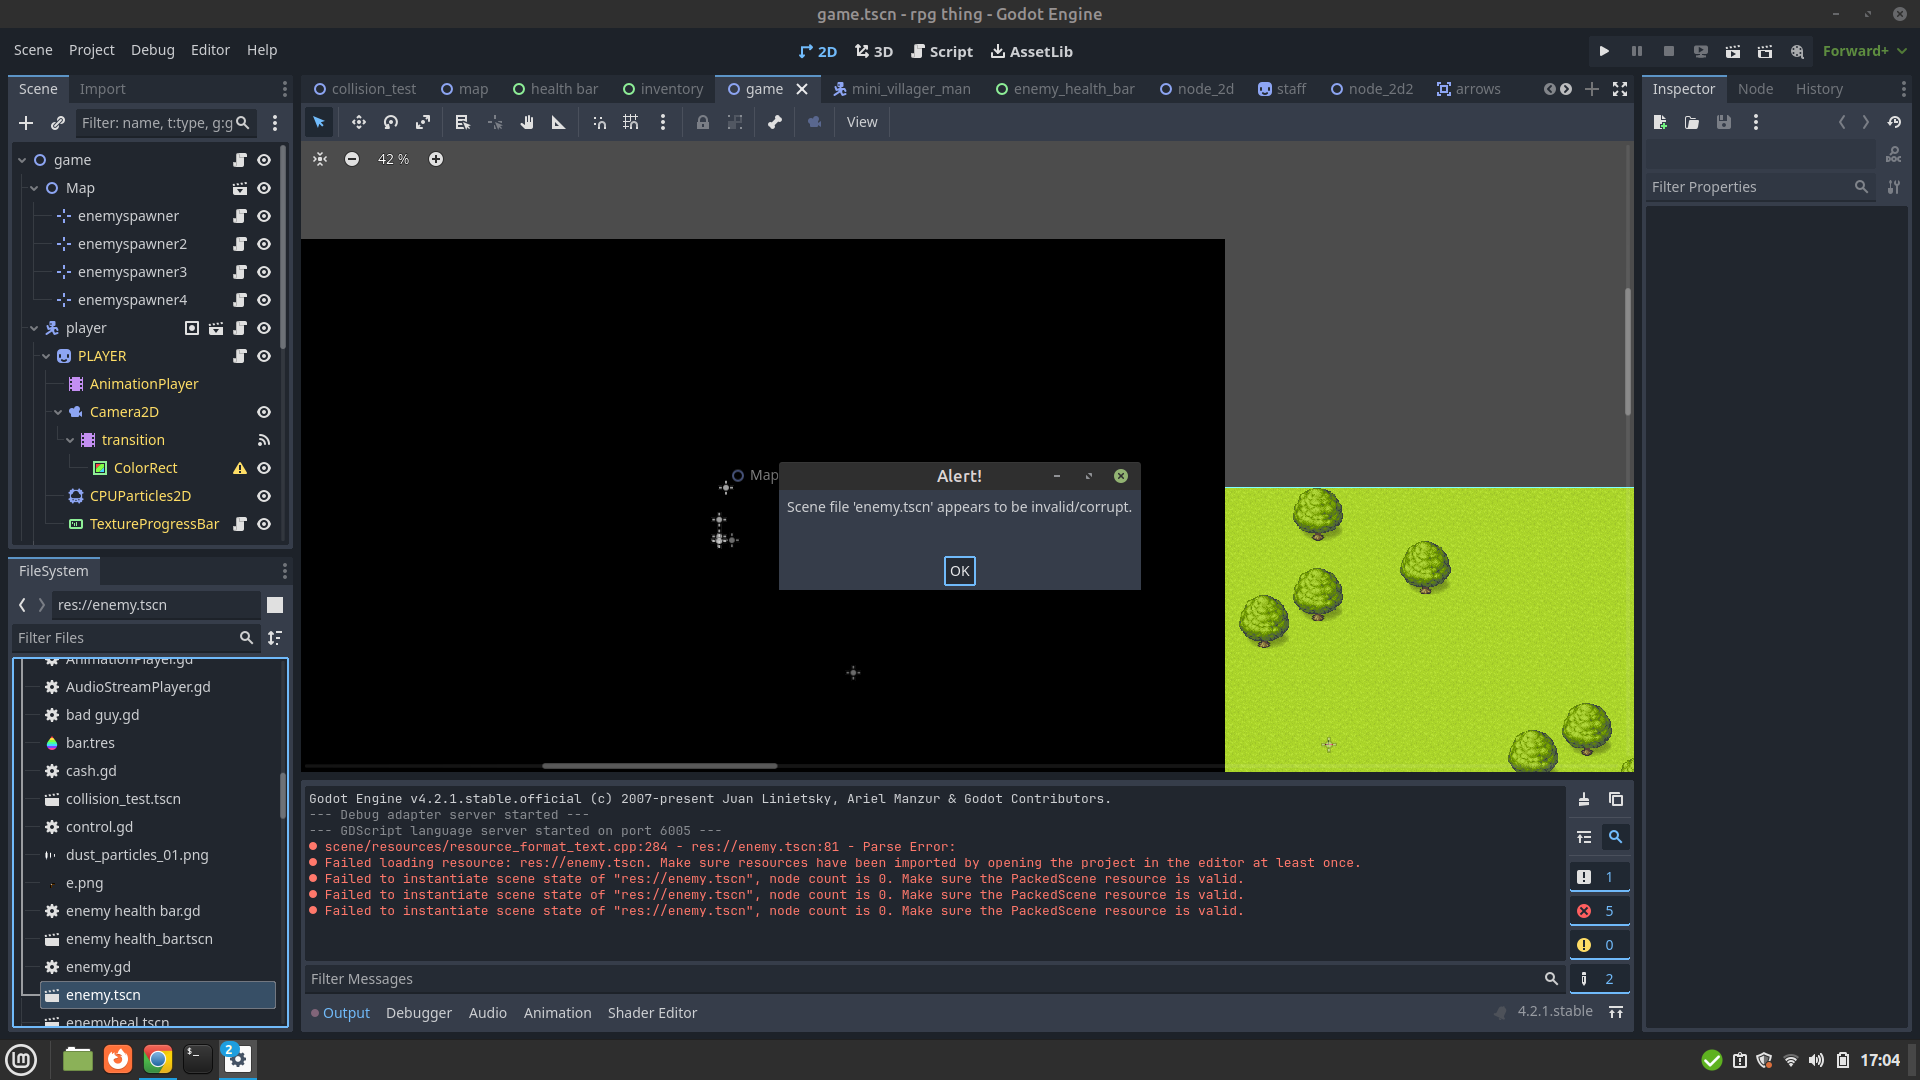Run the current scene clapper icon
1920x1080 pixels.
coord(1733,51)
